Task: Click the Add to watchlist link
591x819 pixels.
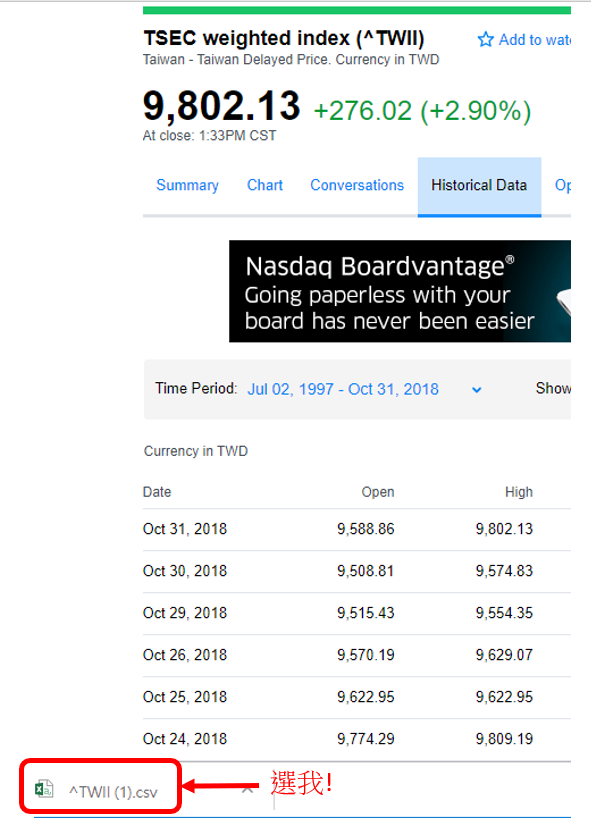Action: point(535,40)
